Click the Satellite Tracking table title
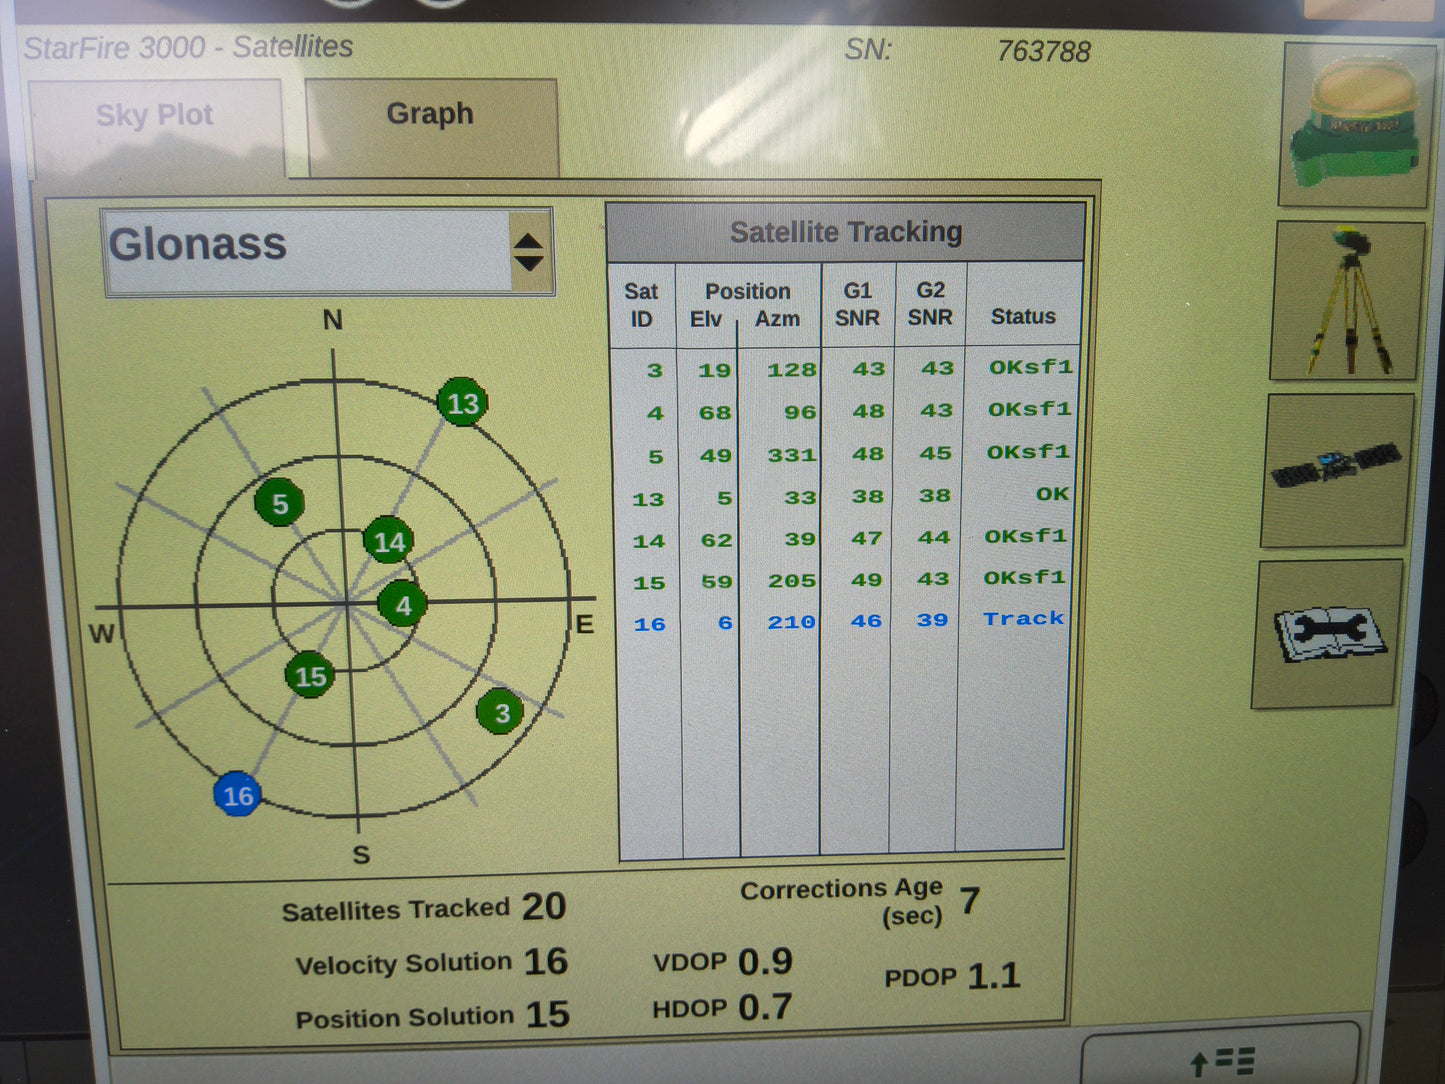 tap(846, 232)
